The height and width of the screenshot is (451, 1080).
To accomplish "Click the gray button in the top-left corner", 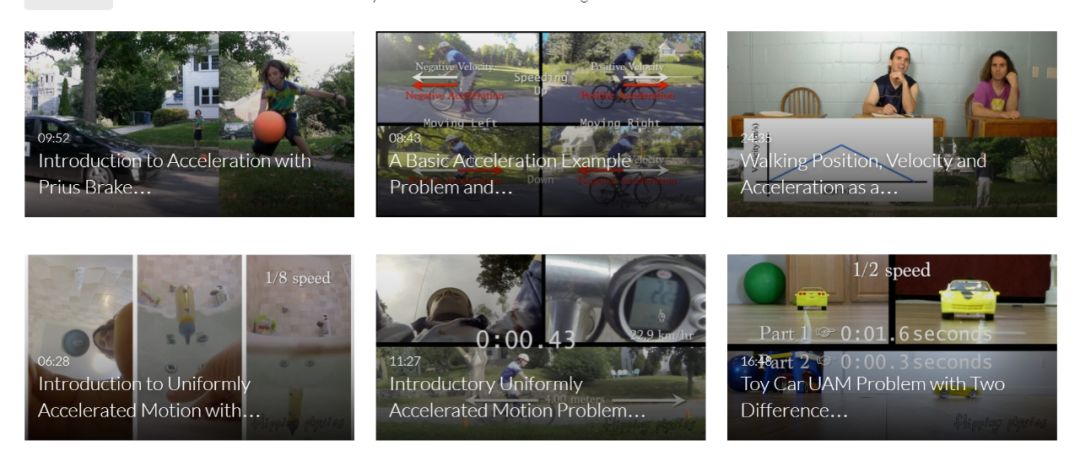I will tap(68, 5).
